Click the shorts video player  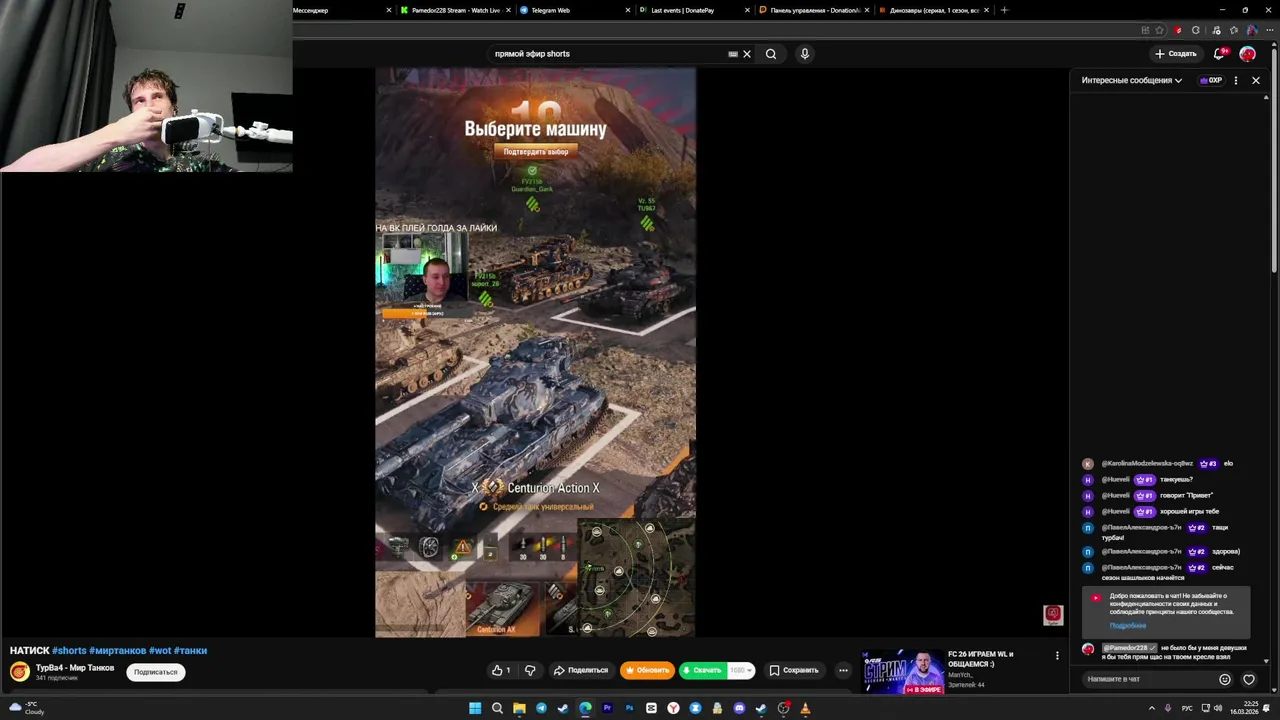535,352
